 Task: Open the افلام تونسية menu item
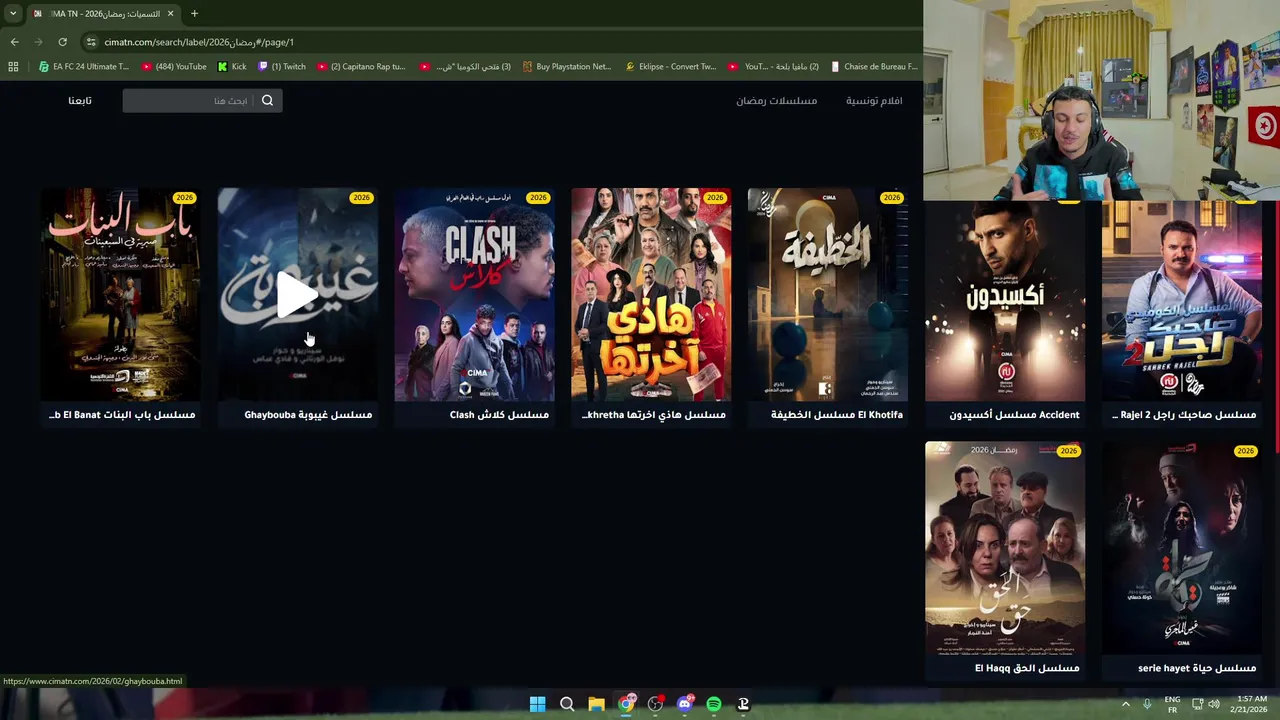point(874,100)
